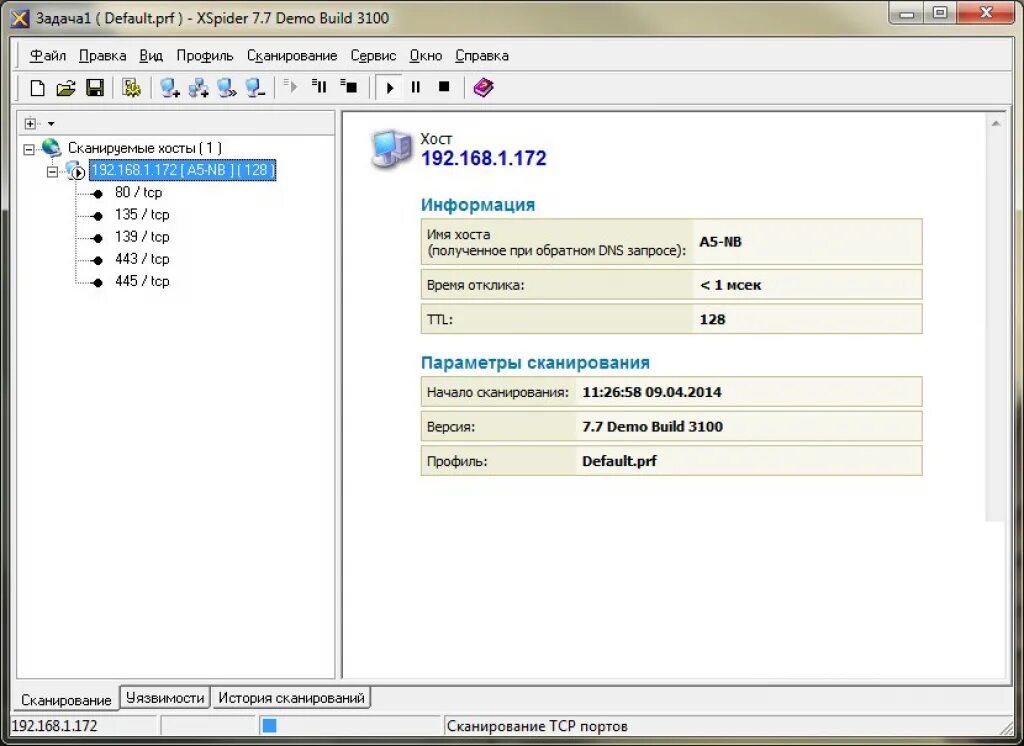
Task: Open the Окно menu
Action: [426, 56]
